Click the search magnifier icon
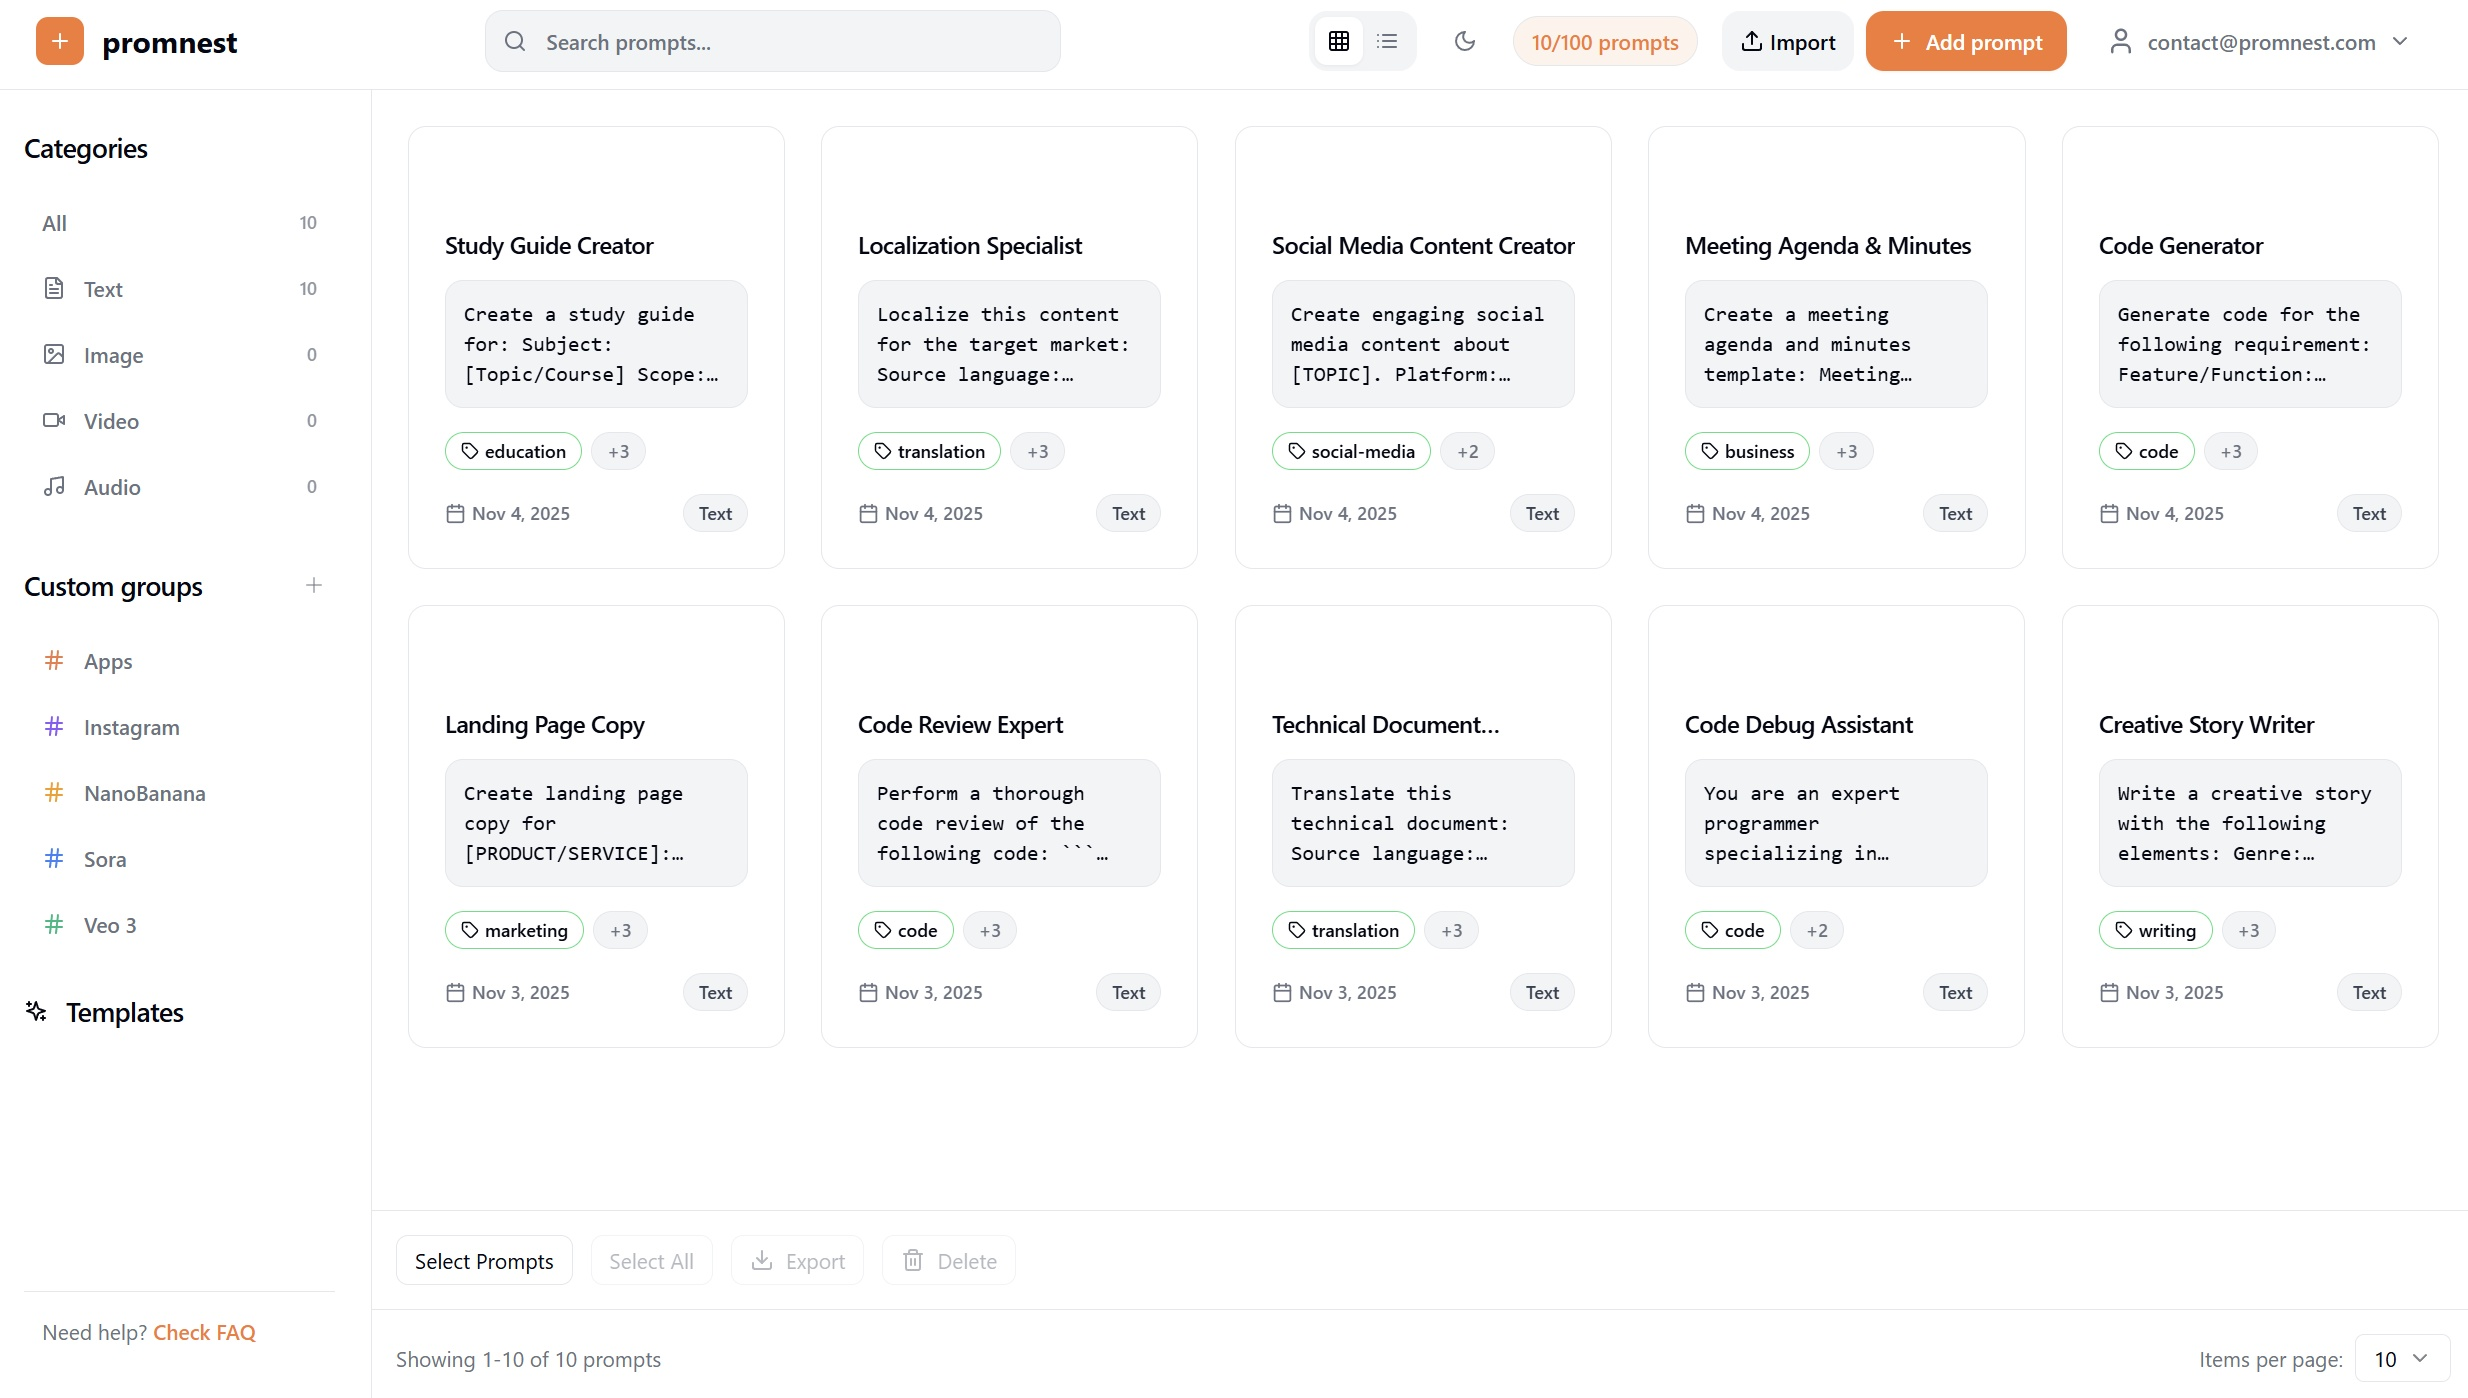Viewport: 2468px width, 1398px height. [x=514, y=41]
